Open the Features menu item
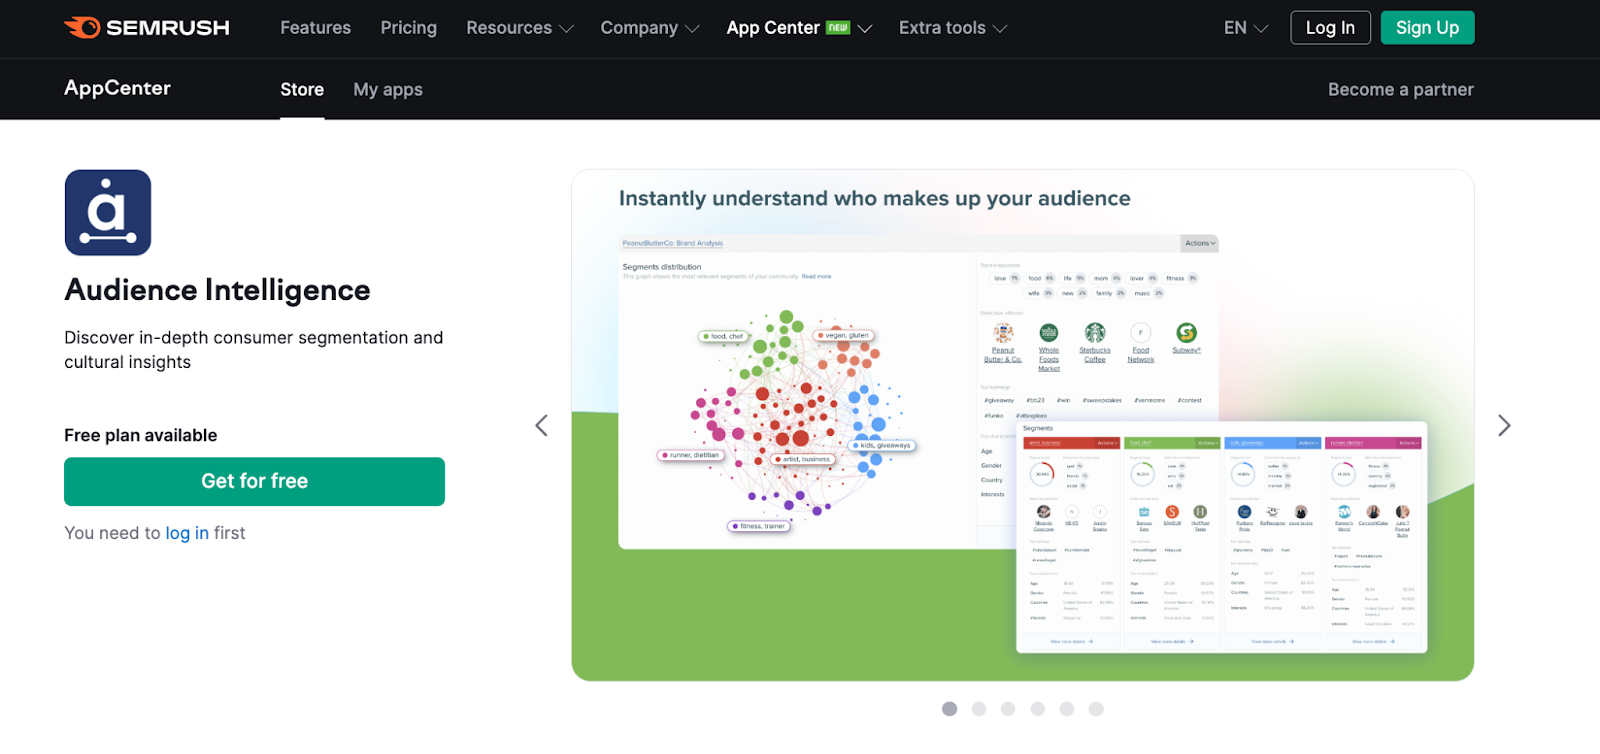 click(x=315, y=28)
